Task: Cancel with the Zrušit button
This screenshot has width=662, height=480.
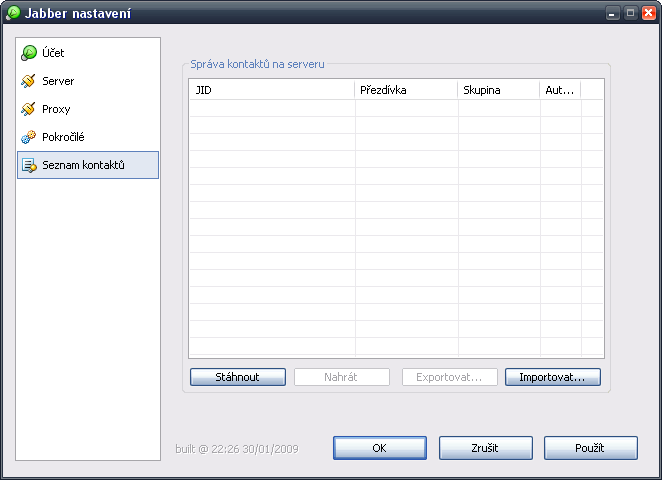Action: click(x=486, y=448)
